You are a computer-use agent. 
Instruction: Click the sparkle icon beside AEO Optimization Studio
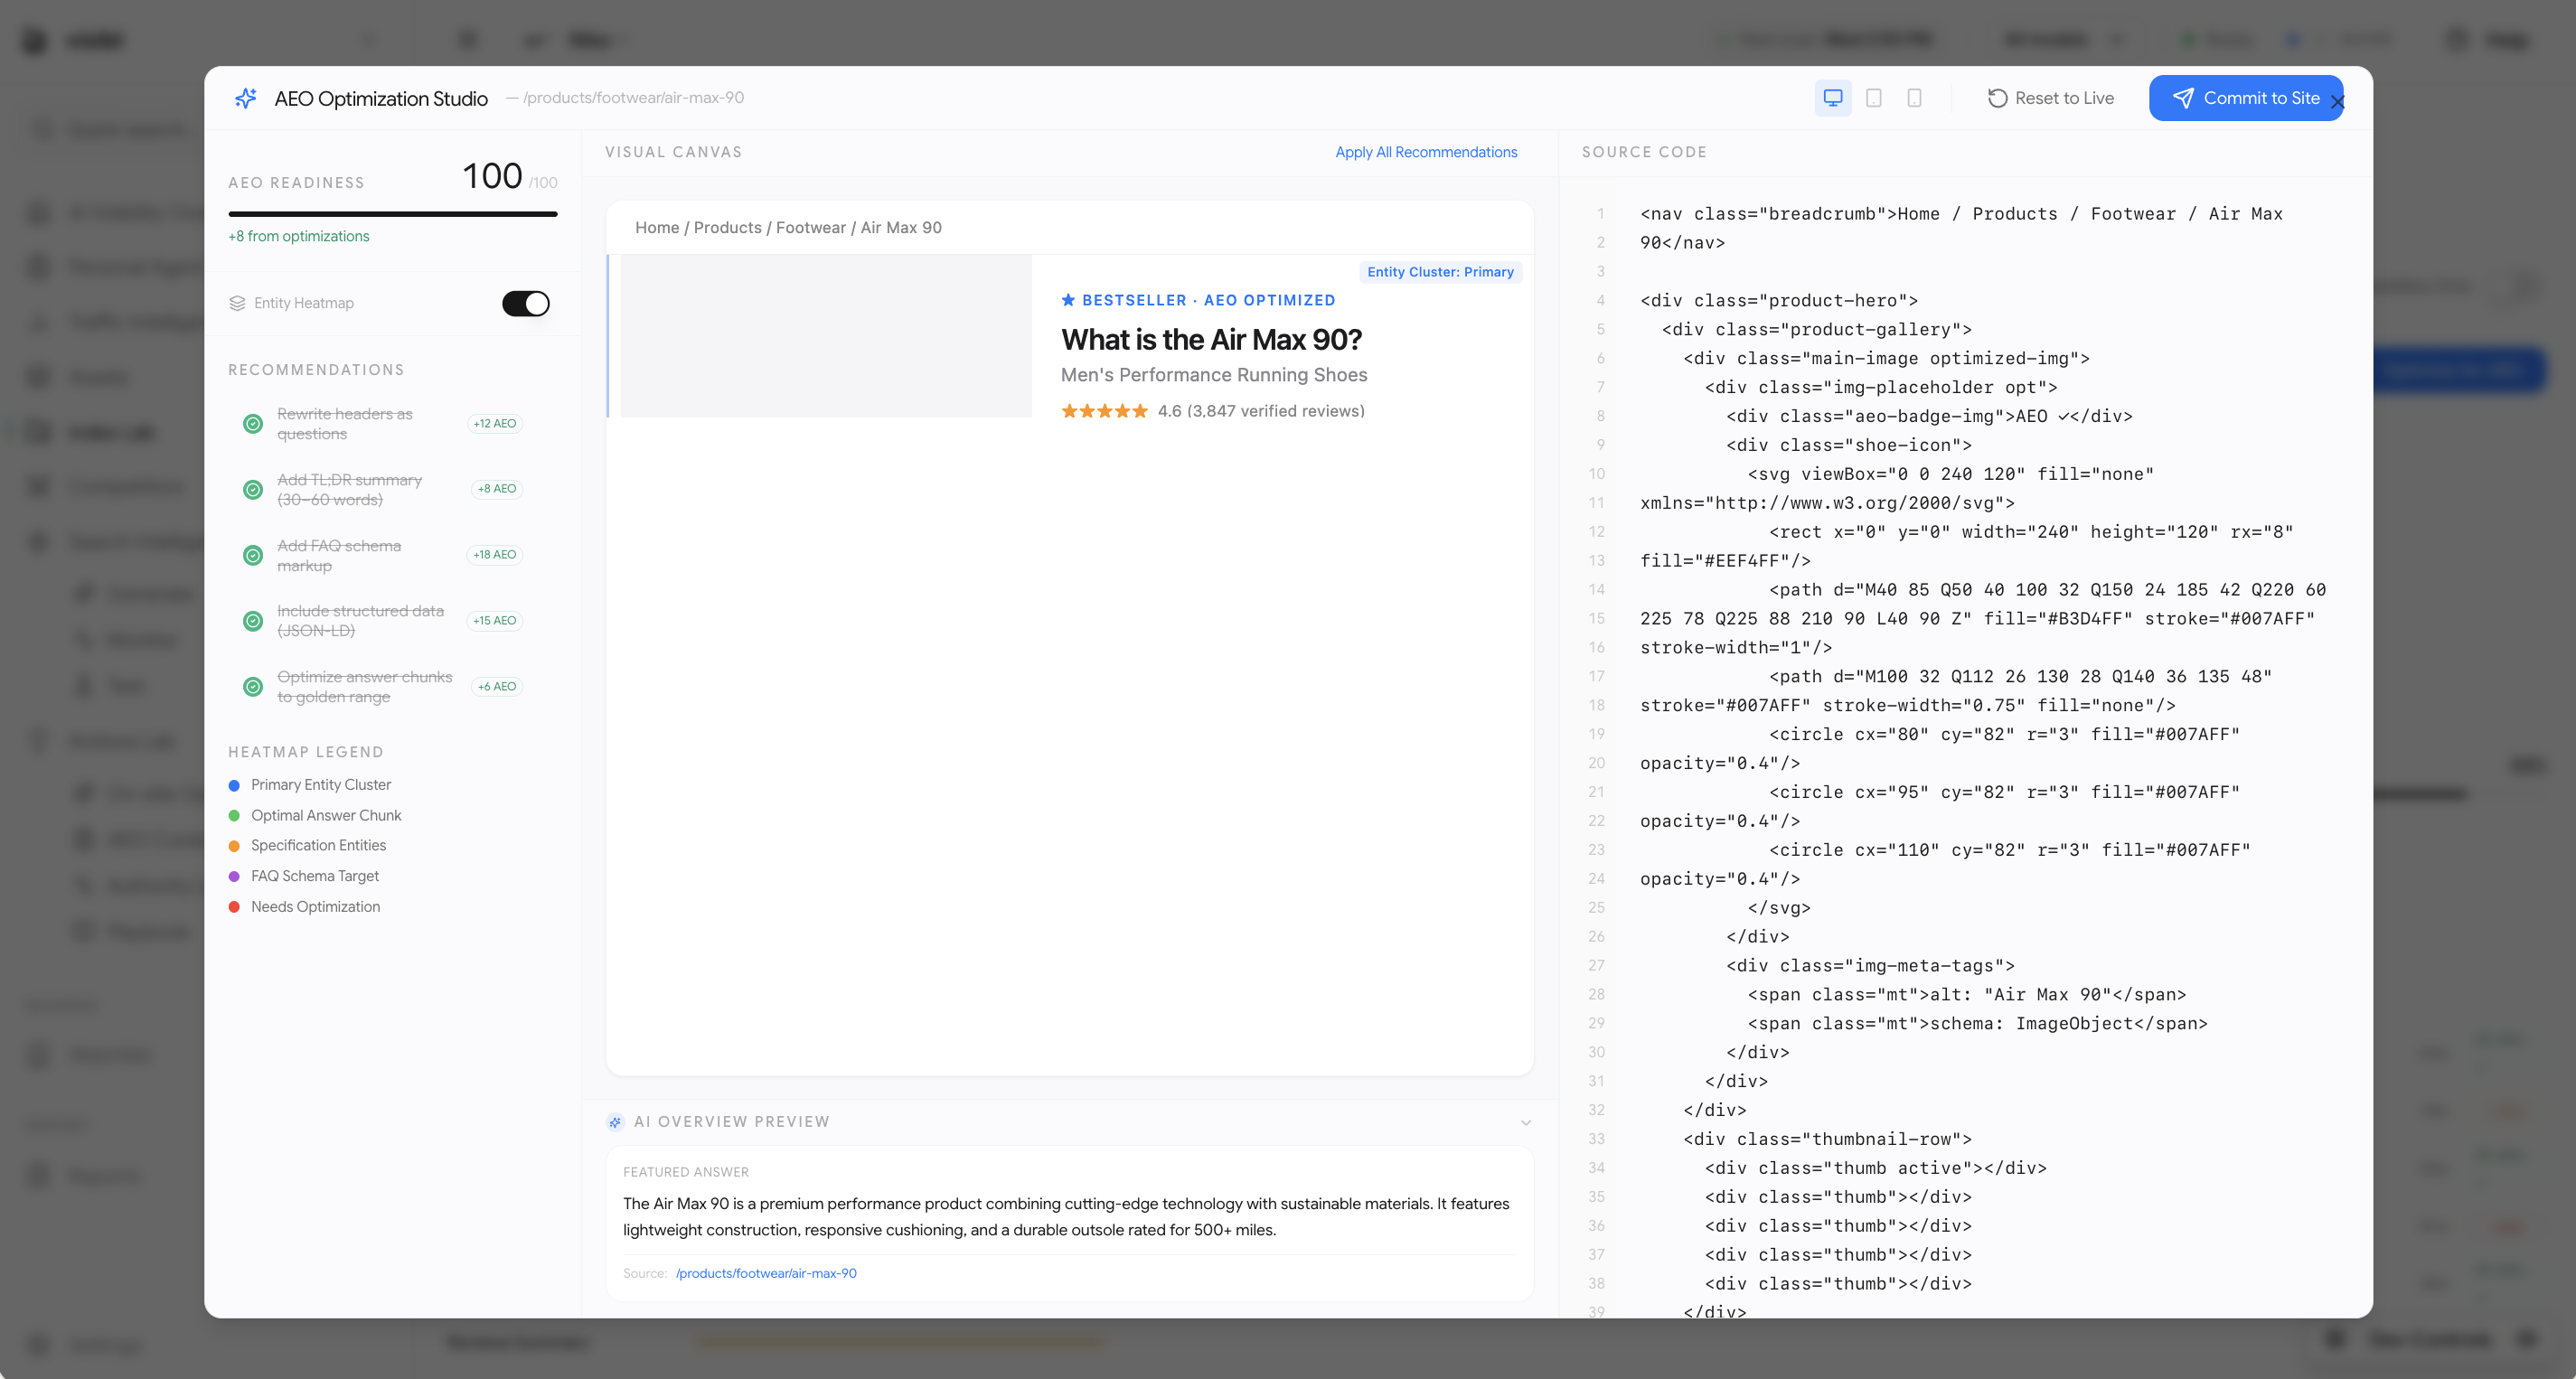[x=246, y=97]
